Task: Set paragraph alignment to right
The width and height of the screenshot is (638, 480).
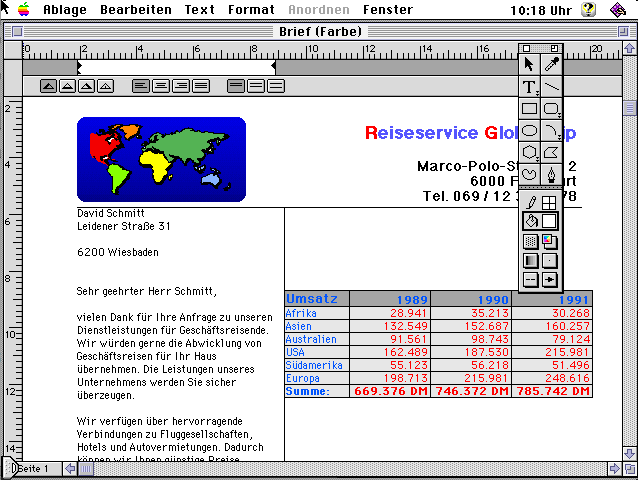Action: [x=181, y=86]
